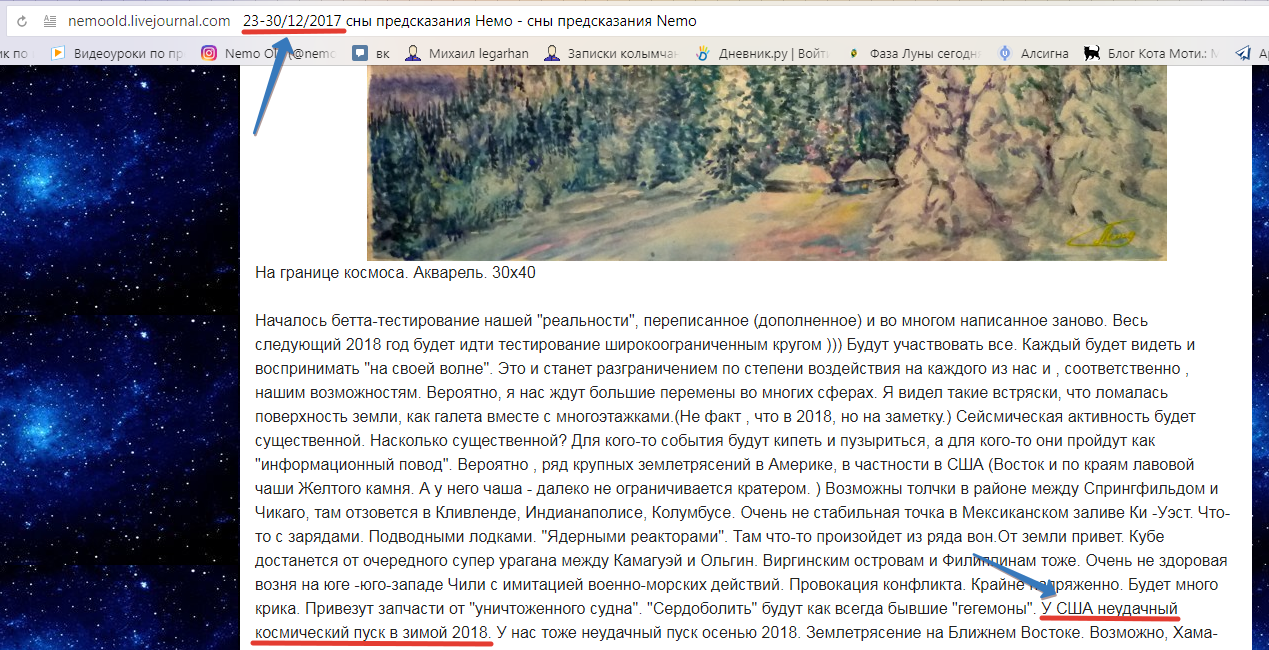Viewport: 1269px width, 650px height.
Task: Click the Михаил legarhan user icon
Action: click(413, 54)
